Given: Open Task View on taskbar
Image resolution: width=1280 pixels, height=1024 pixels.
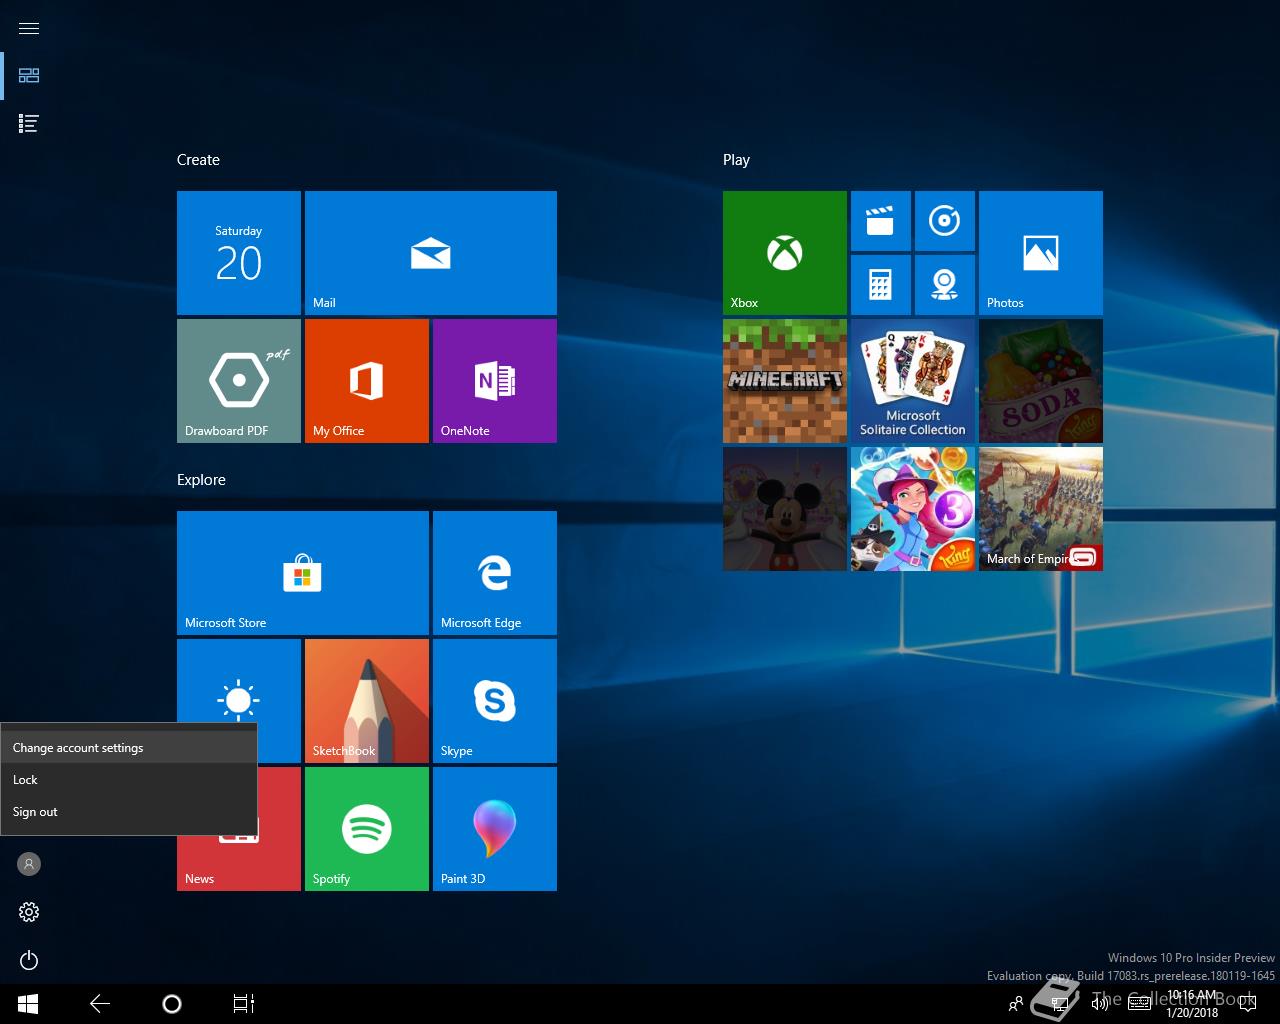Looking at the screenshot, I should (x=244, y=1004).
